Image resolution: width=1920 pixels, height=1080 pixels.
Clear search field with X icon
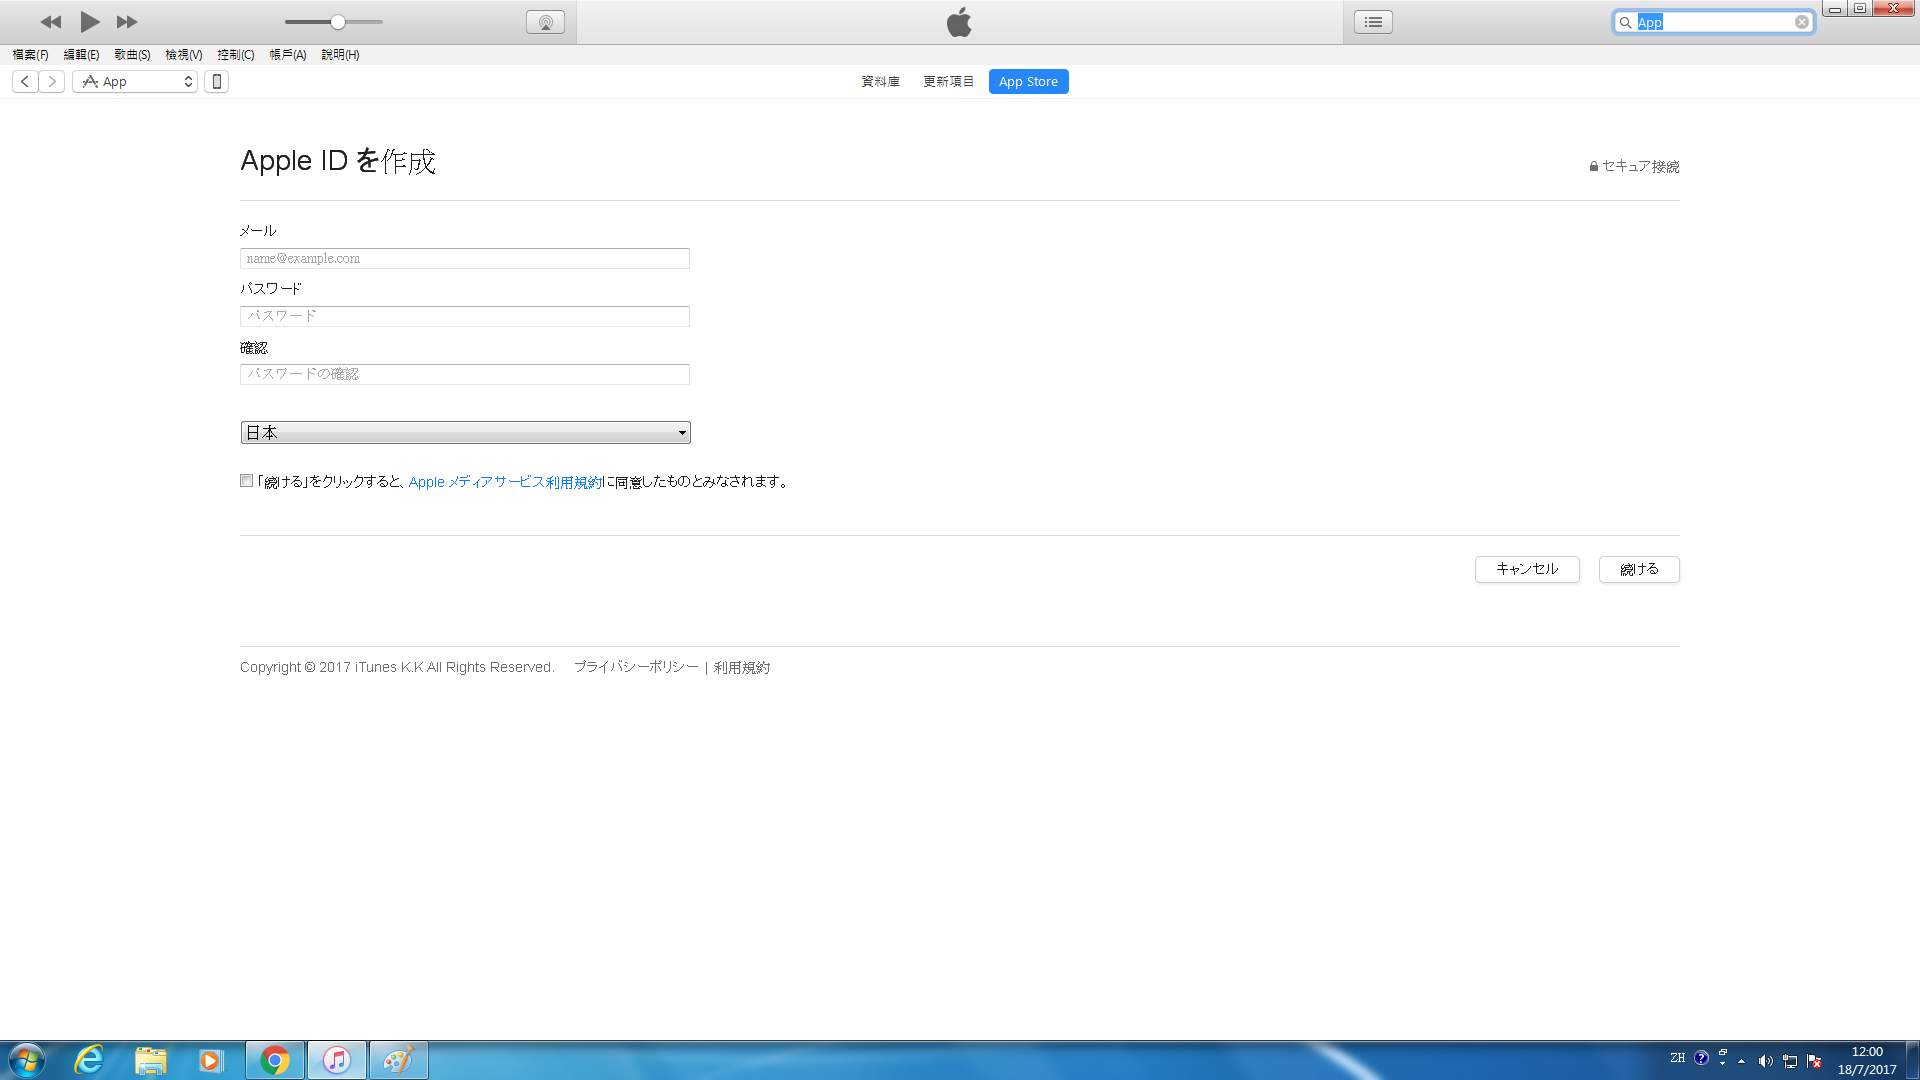click(x=1801, y=22)
